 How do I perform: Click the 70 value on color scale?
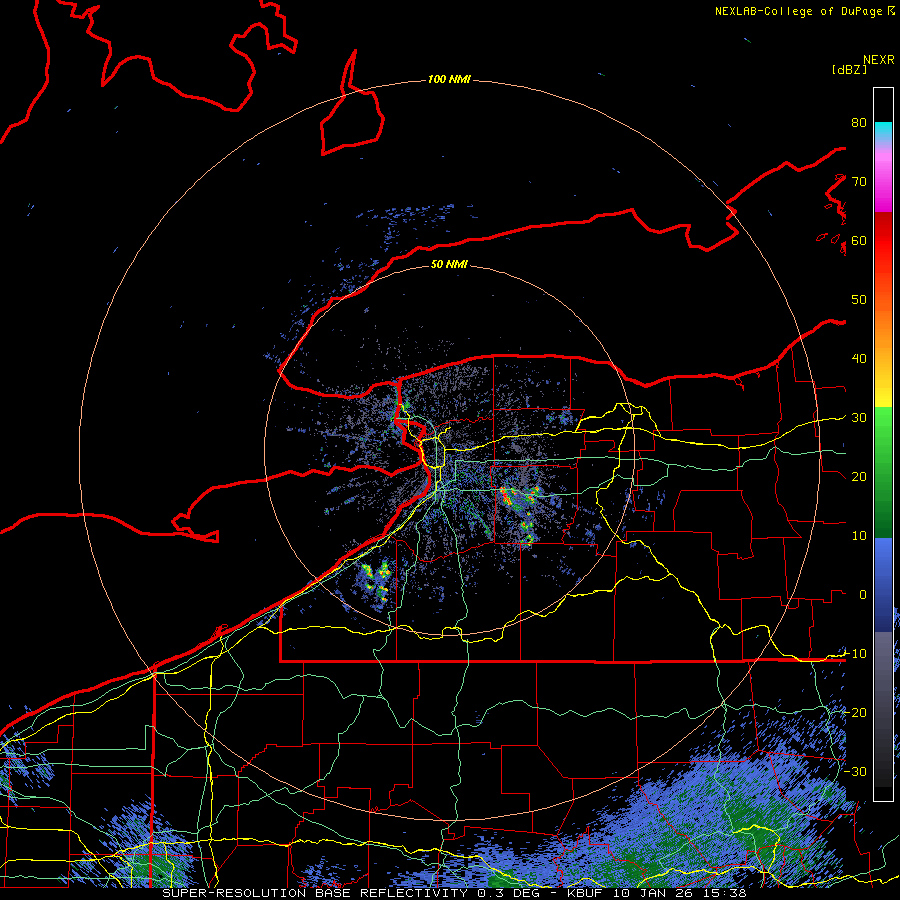click(859, 181)
